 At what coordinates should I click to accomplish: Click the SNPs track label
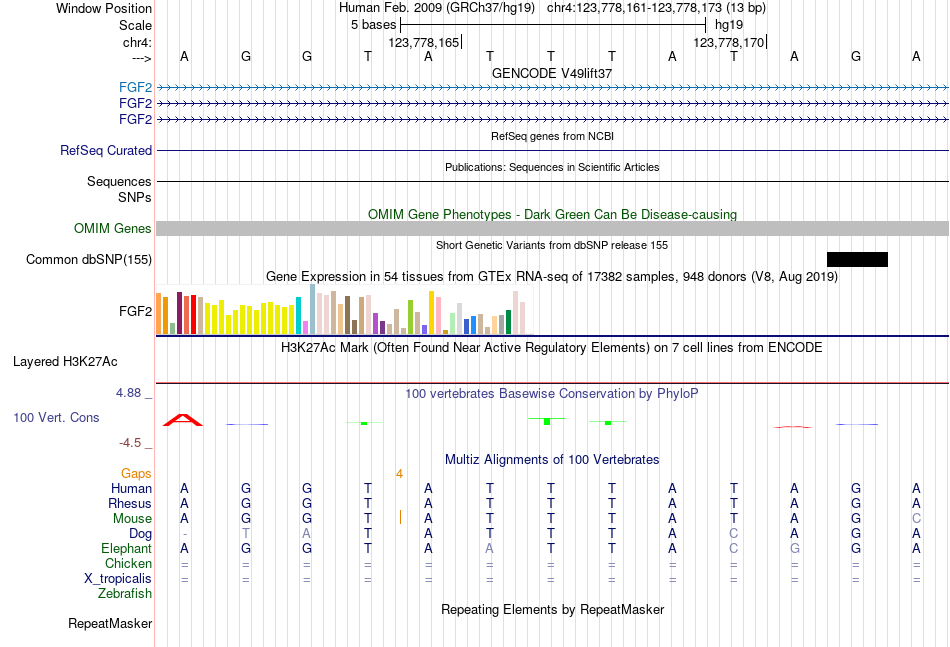(135, 197)
